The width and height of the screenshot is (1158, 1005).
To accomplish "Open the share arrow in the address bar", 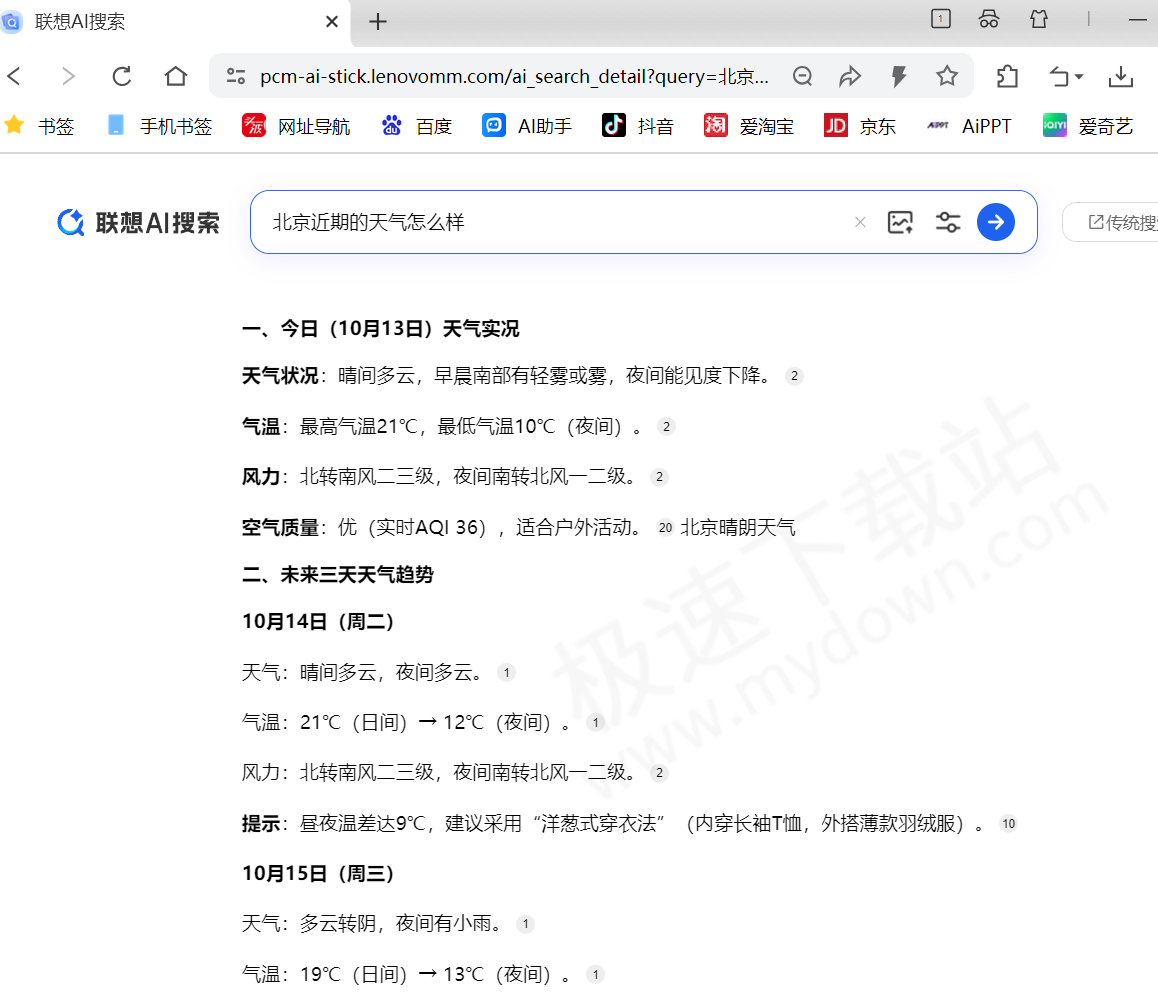I will click(850, 76).
